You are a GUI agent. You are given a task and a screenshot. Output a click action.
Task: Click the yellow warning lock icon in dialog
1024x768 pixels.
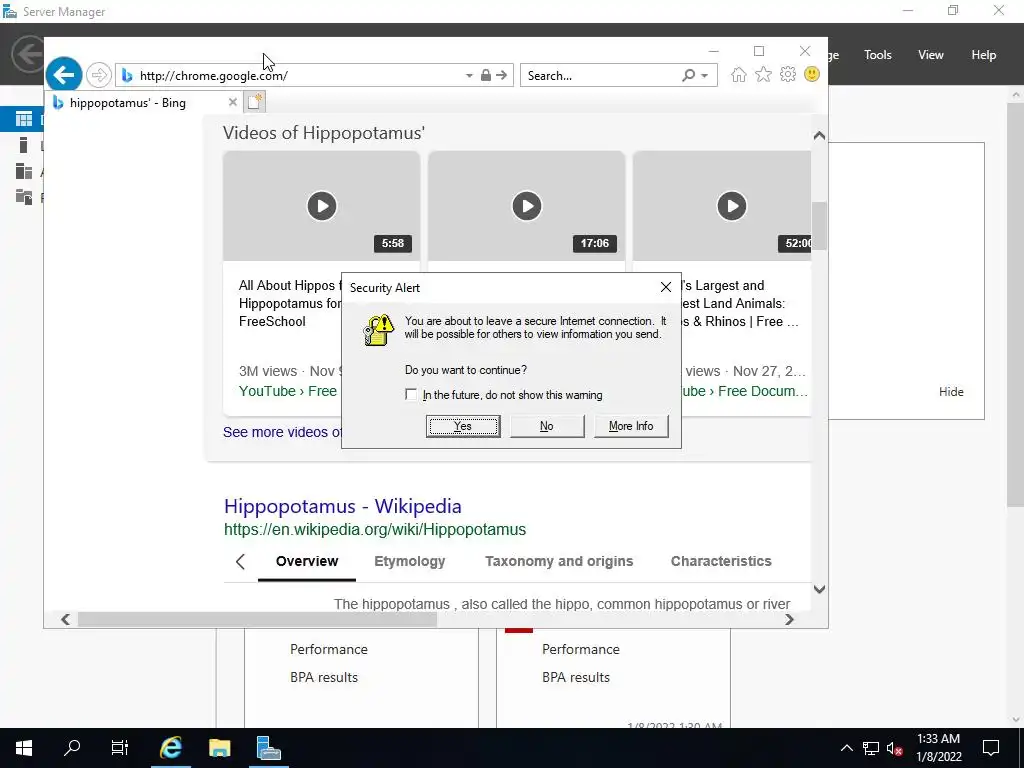(379, 330)
